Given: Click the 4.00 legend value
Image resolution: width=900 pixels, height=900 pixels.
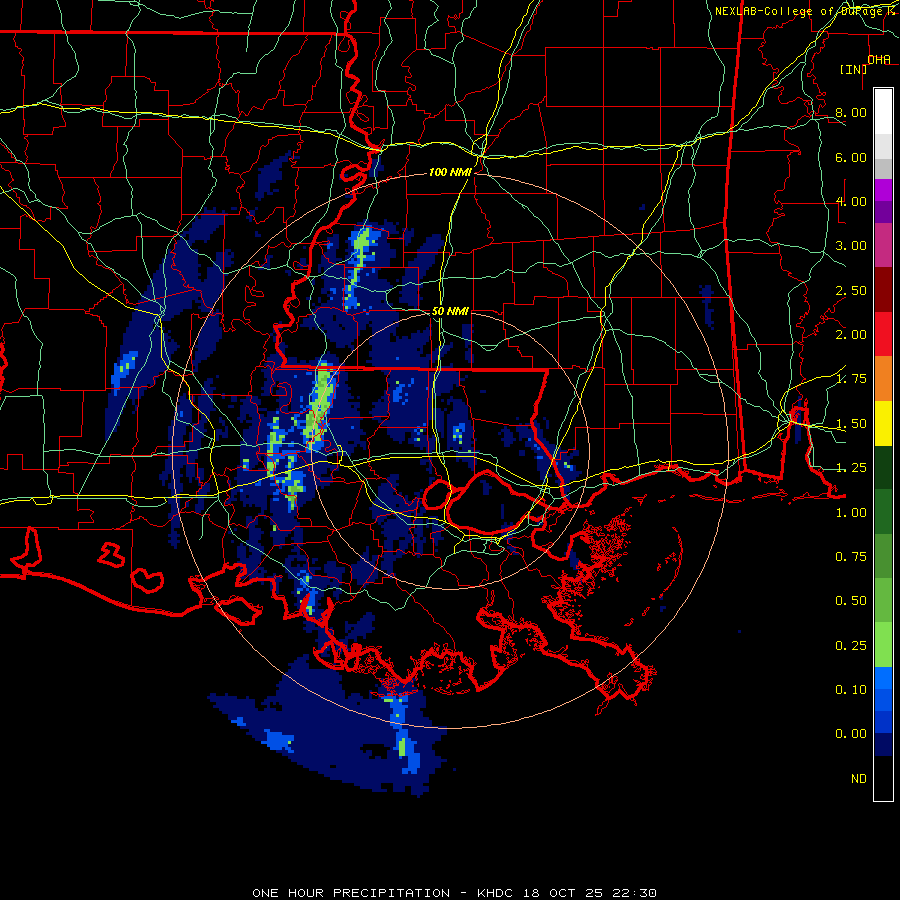Looking at the screenshot, I should [x=851, y=201].
